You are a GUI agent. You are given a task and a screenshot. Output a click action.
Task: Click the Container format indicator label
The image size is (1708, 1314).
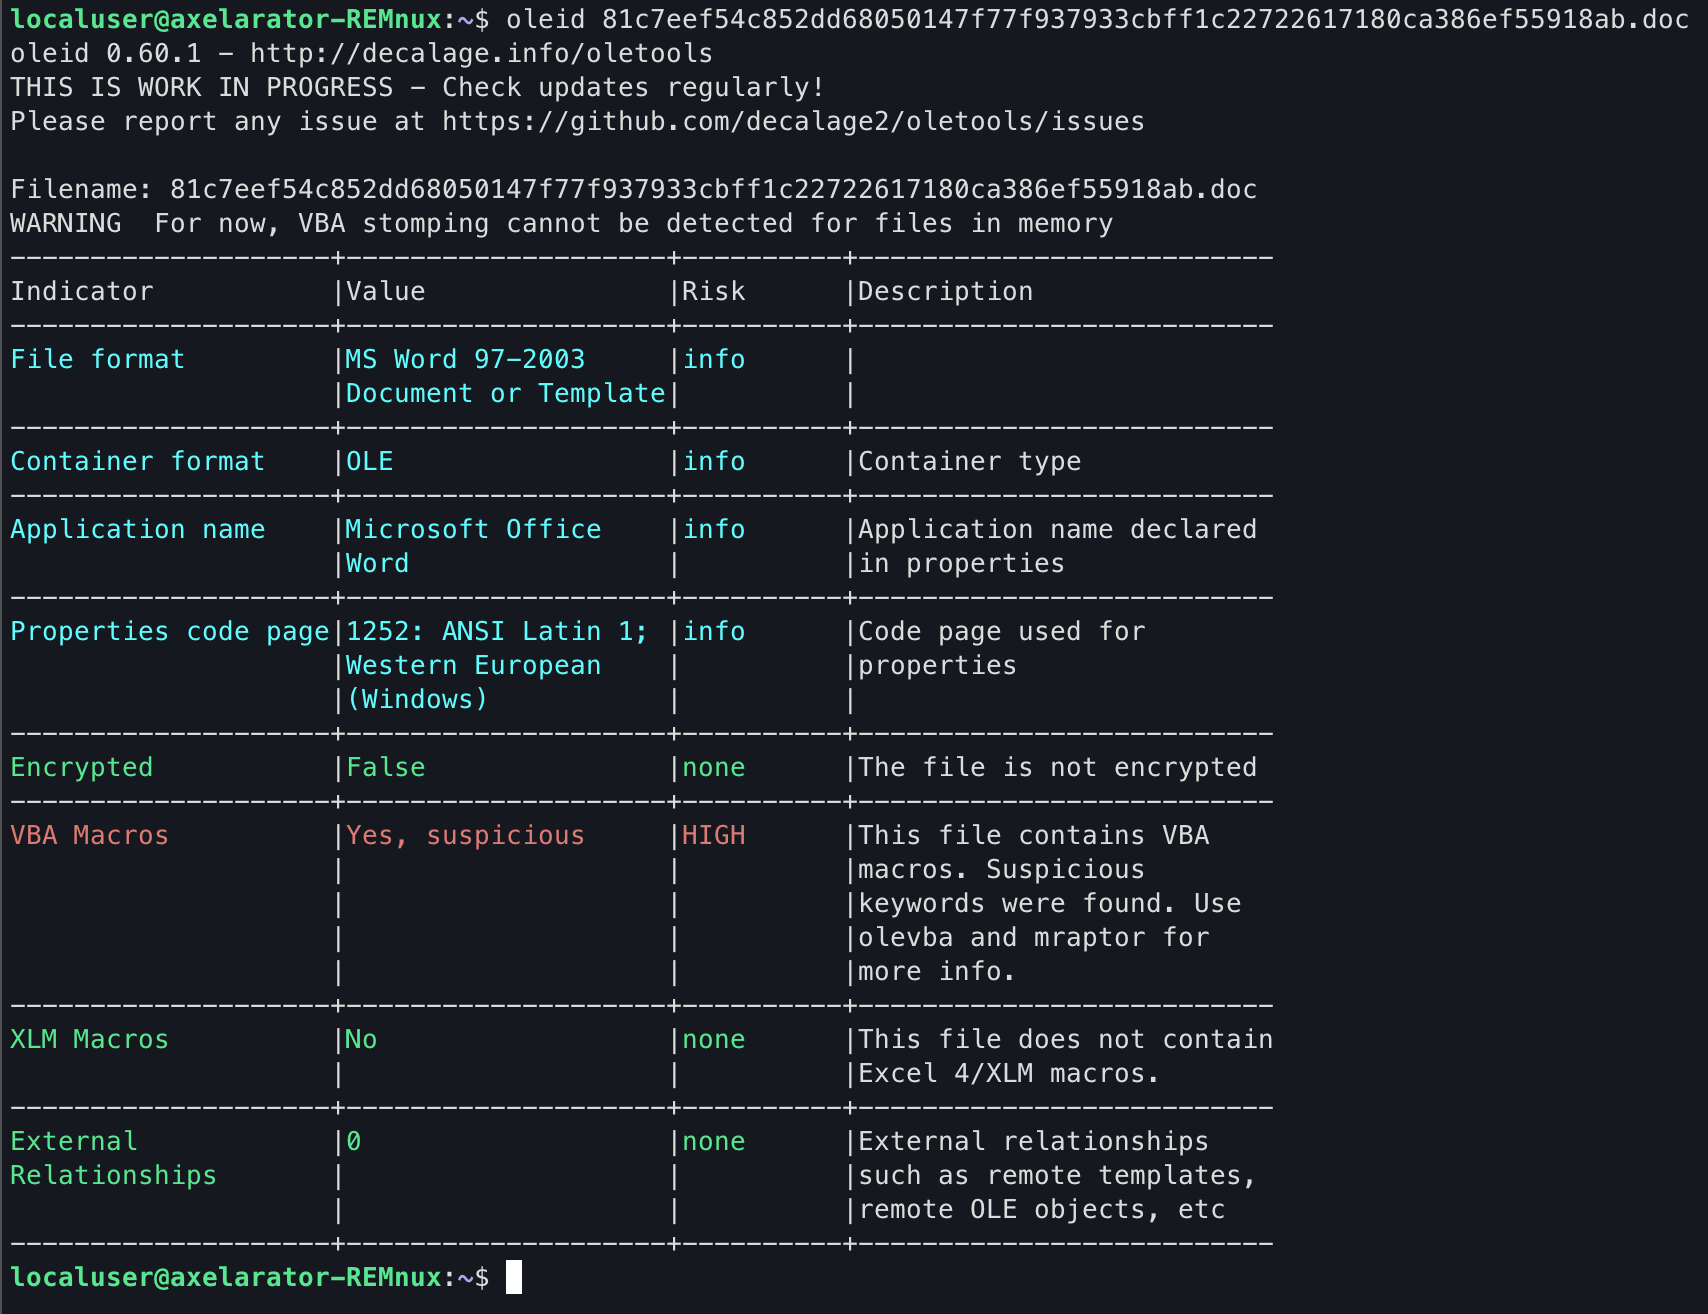138,461
